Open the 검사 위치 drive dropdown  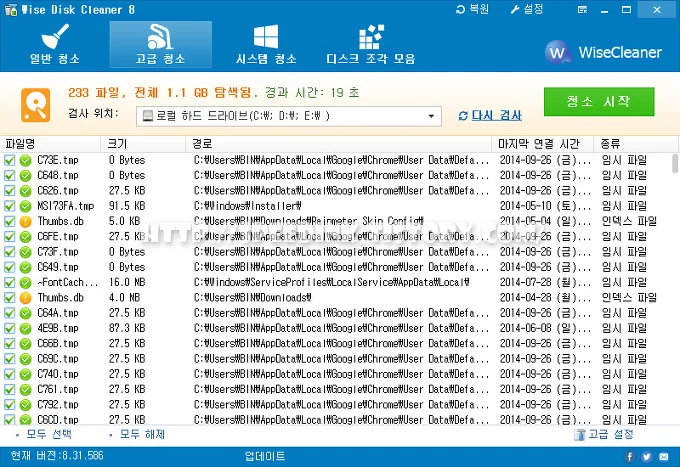click(289, 116)
